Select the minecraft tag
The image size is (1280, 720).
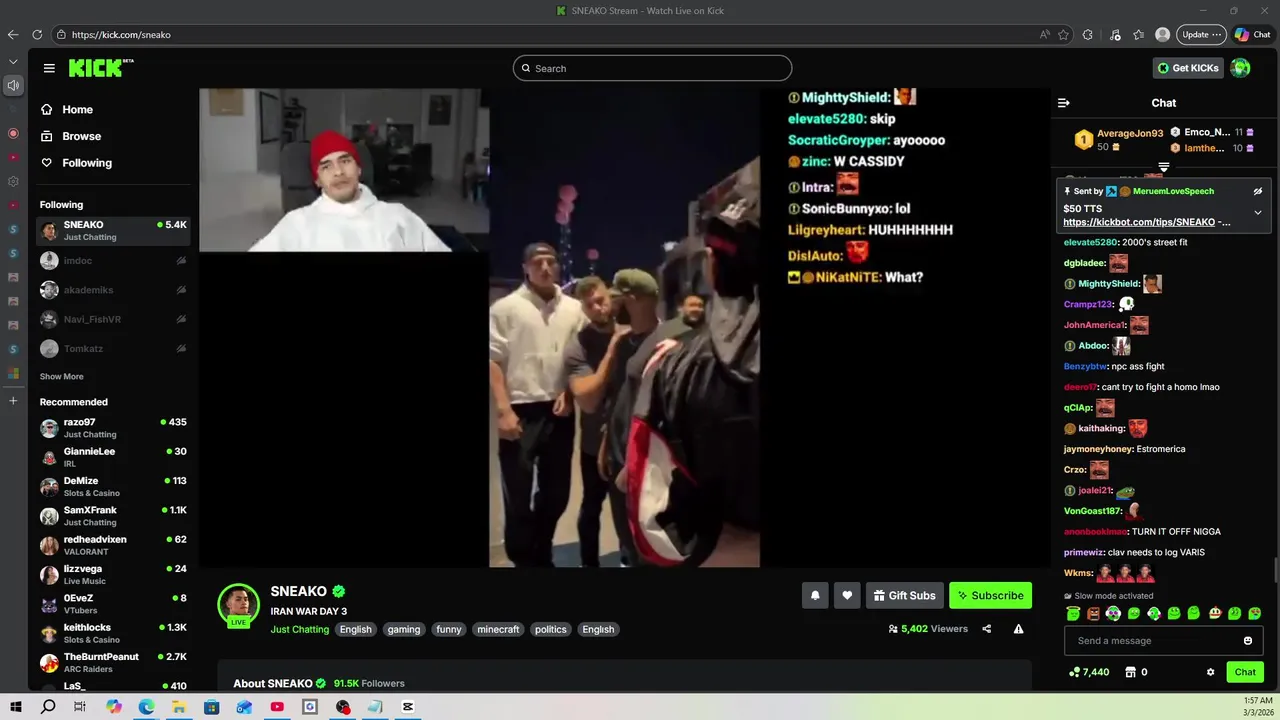[498, 629]
